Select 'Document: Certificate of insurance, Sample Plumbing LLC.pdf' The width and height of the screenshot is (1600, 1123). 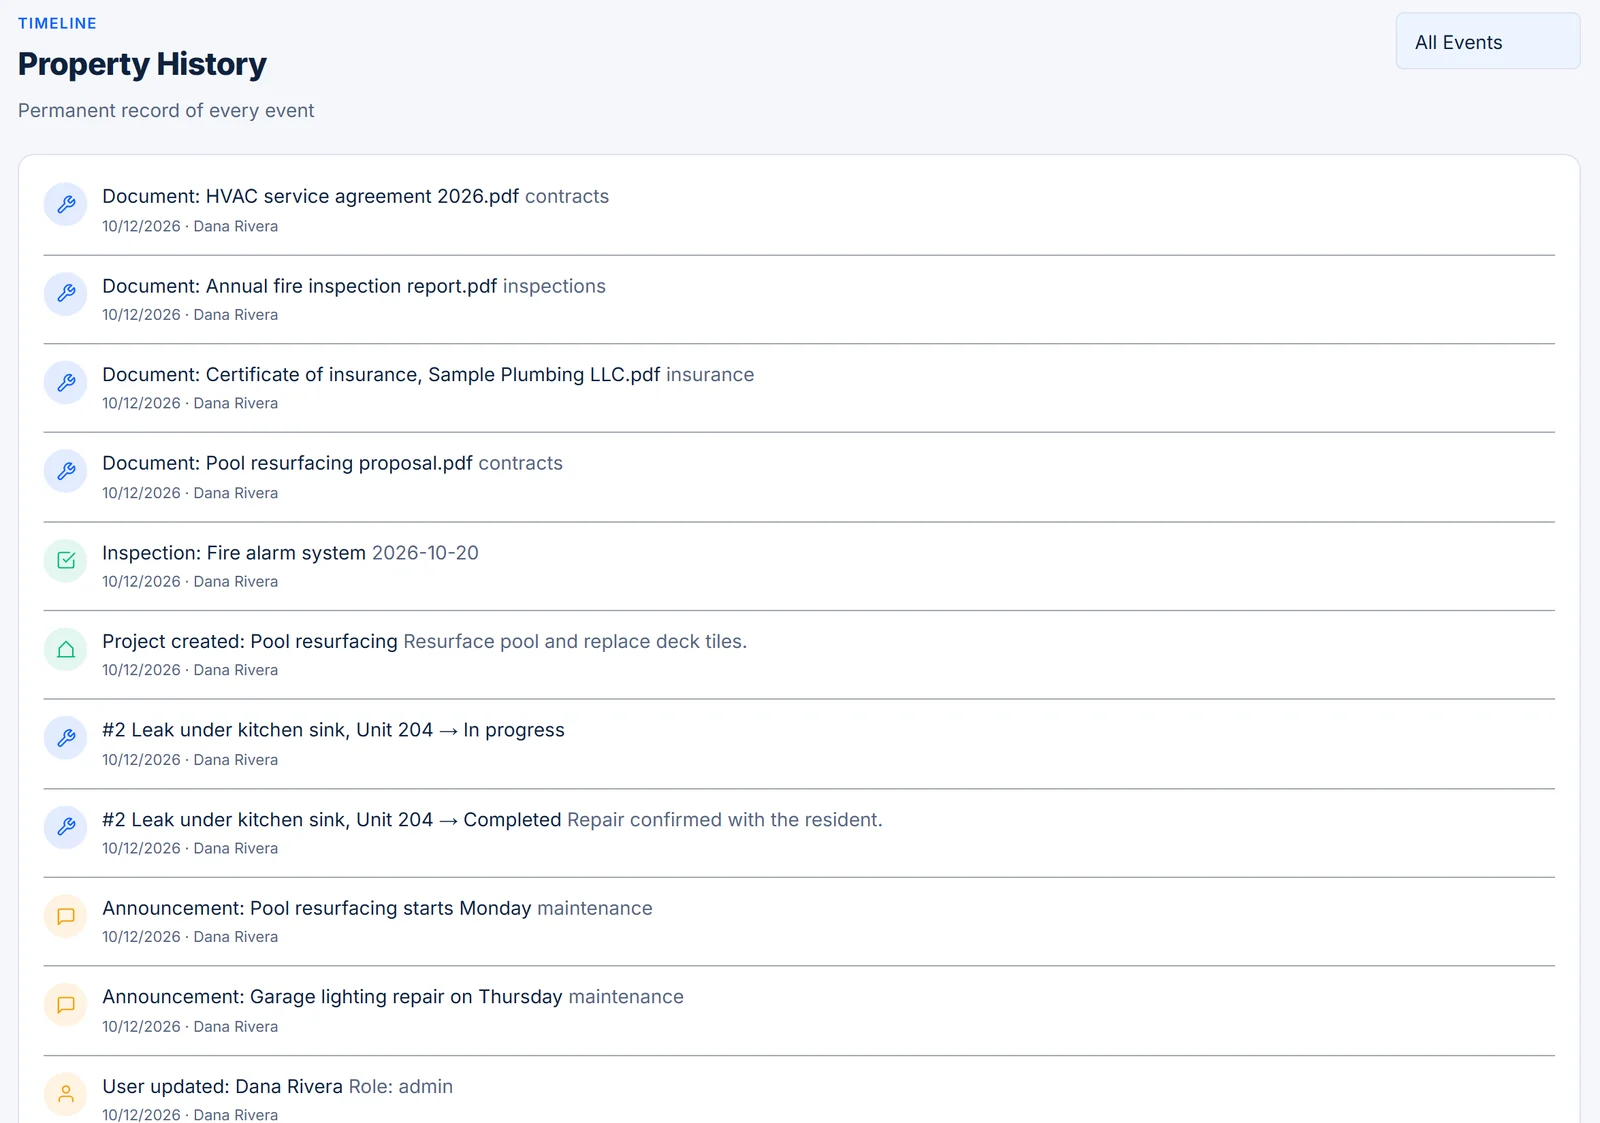point(381,374)
